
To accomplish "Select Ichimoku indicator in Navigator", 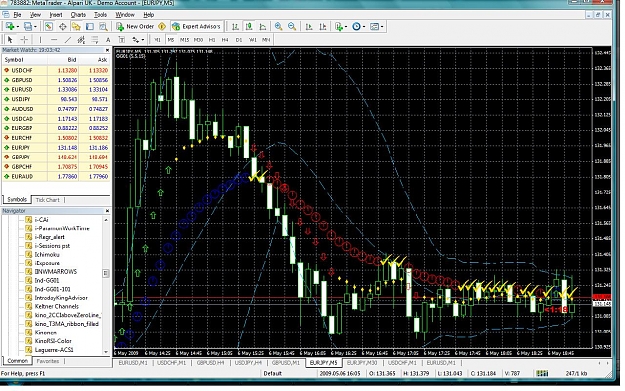I will (47, 254).
